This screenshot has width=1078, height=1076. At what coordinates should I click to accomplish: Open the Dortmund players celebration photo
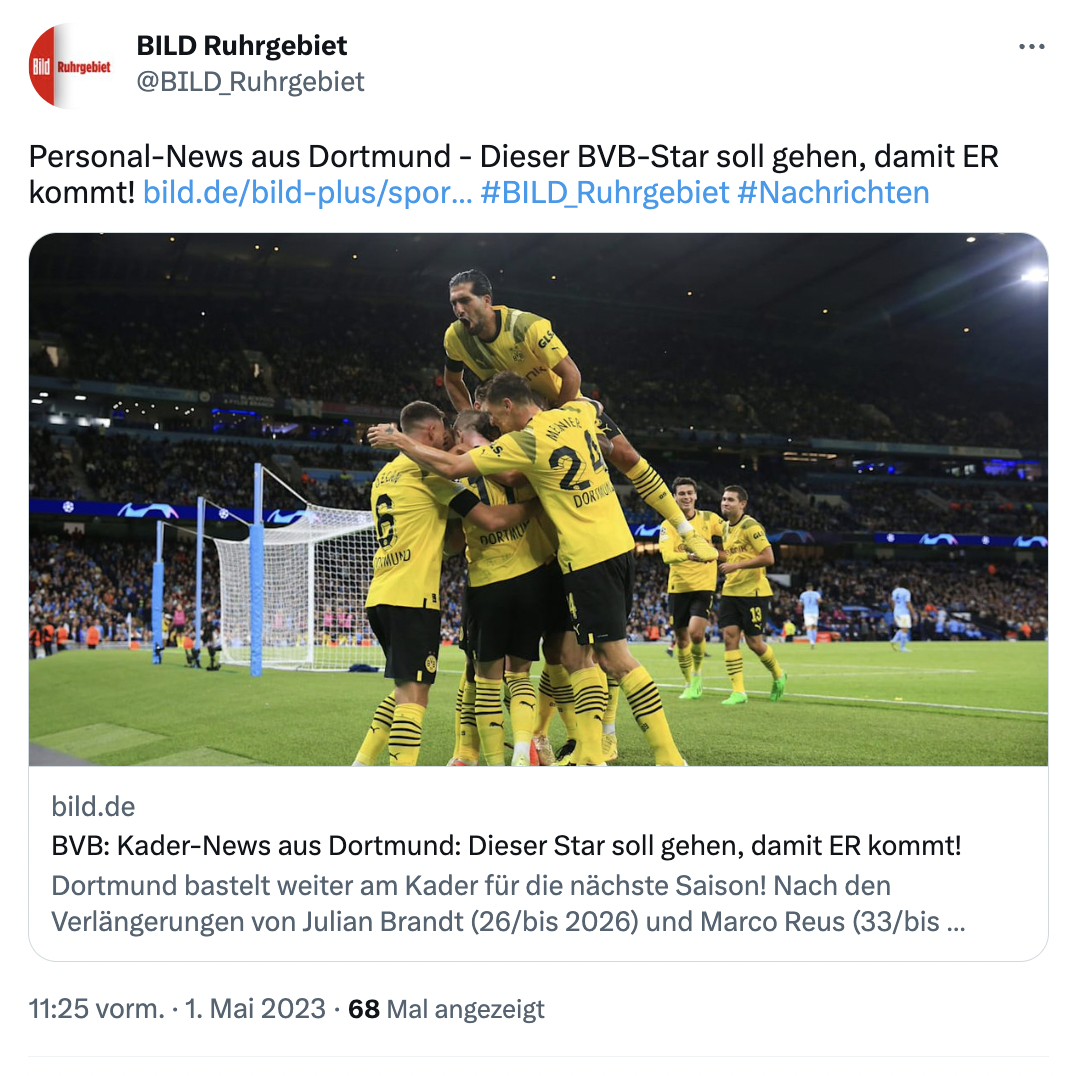538,500
